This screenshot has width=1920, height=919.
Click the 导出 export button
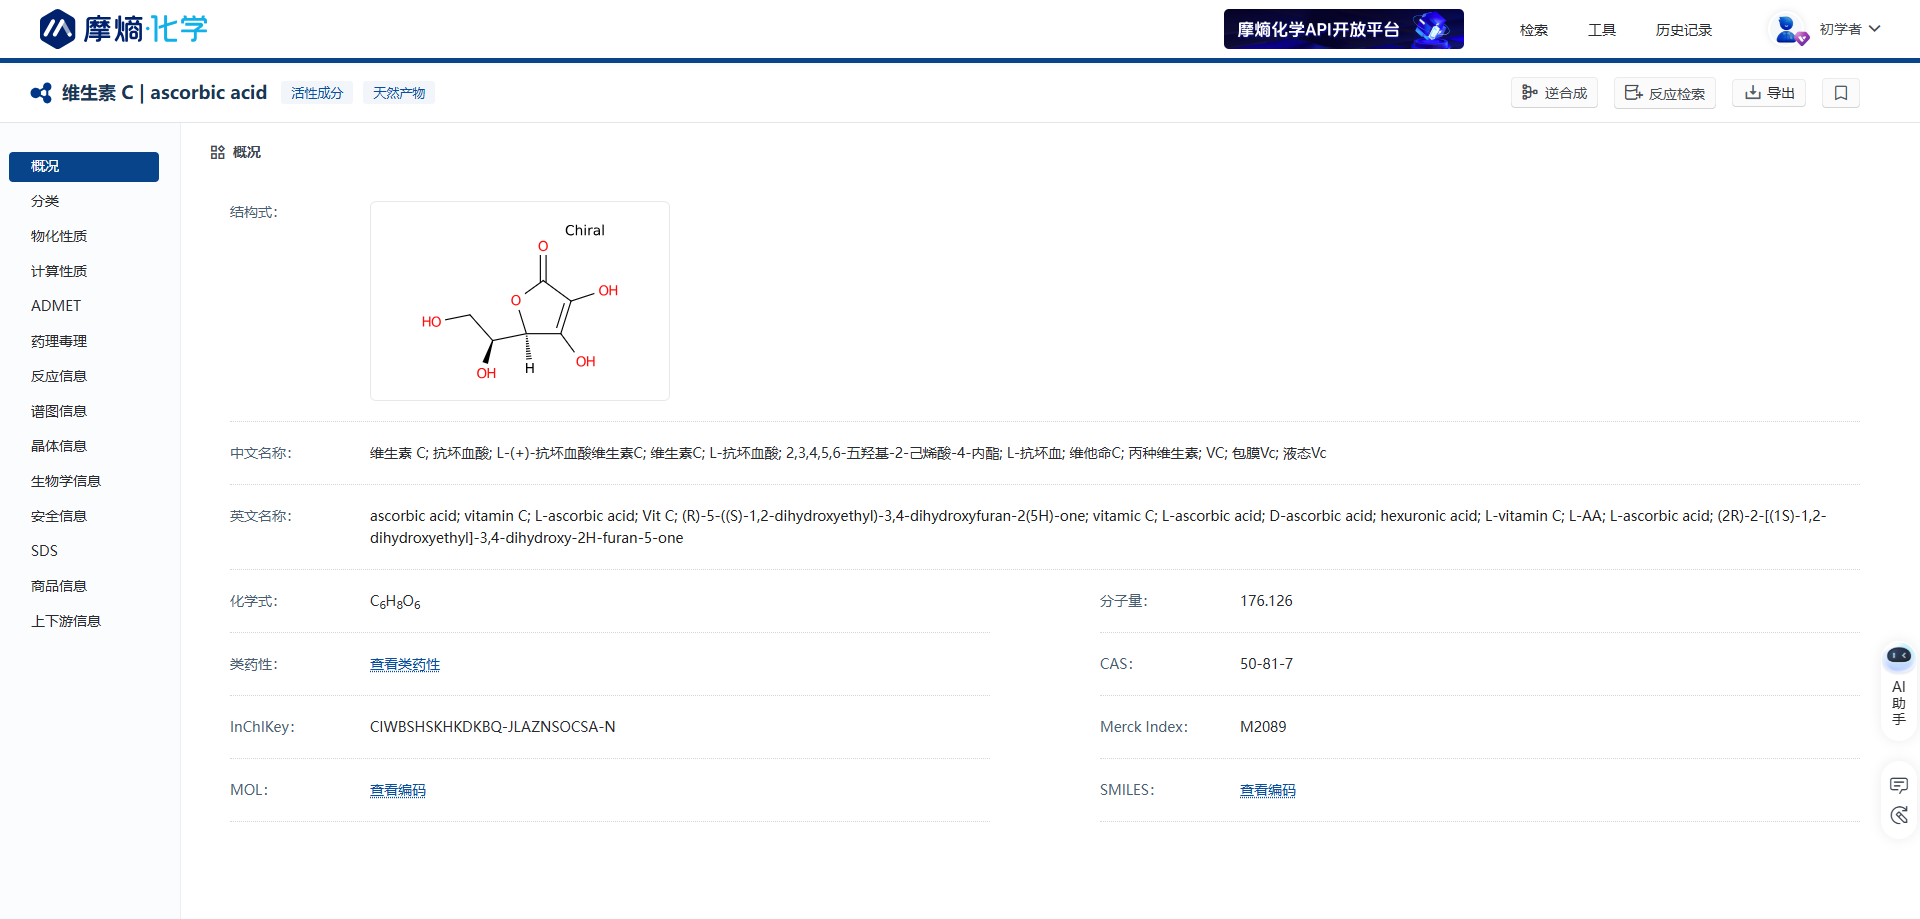coord(1769,93)
